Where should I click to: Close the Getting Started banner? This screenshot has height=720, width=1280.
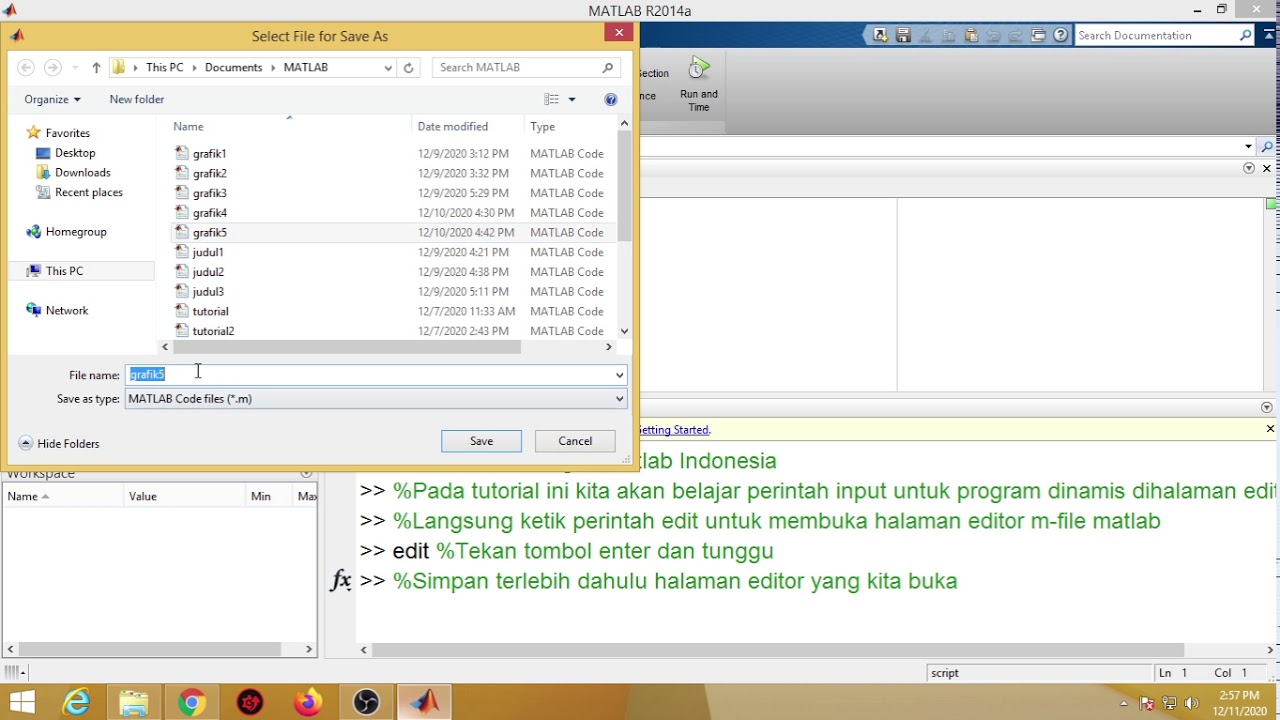tap(1270, 429)
